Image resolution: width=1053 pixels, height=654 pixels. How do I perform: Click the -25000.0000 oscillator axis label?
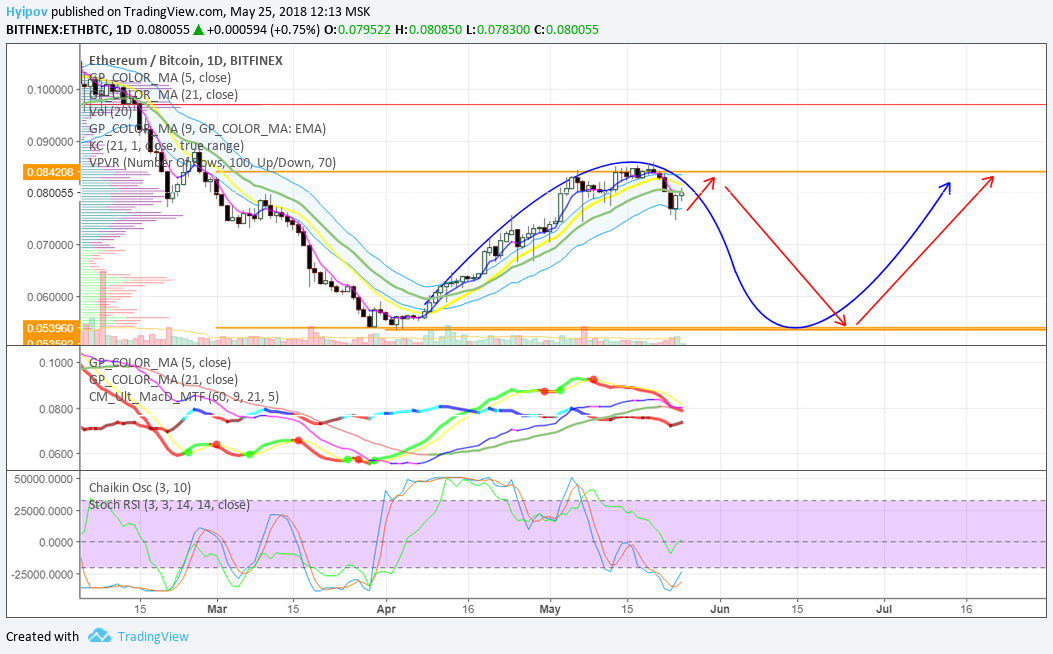(x=42, y=575)
